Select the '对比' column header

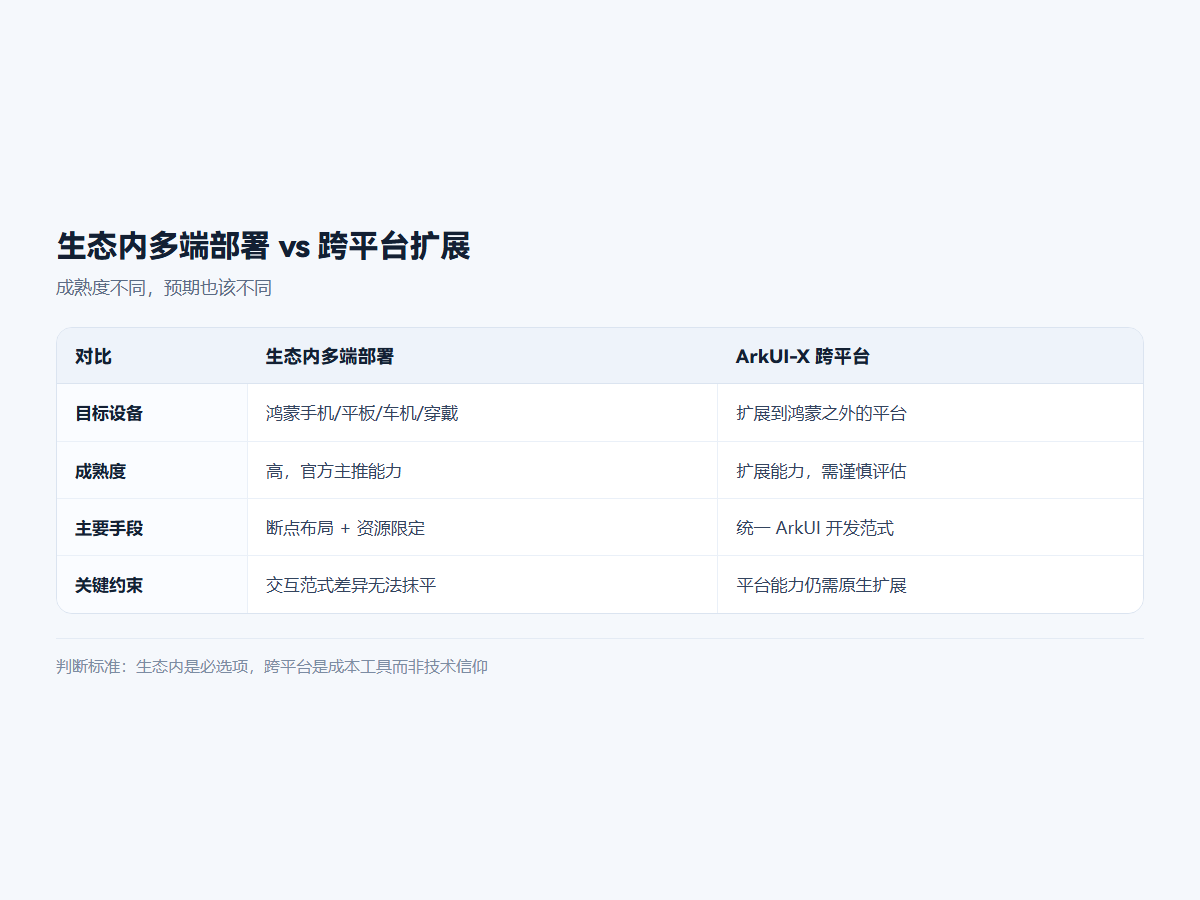pyautogui.click(x=152, y=356)
